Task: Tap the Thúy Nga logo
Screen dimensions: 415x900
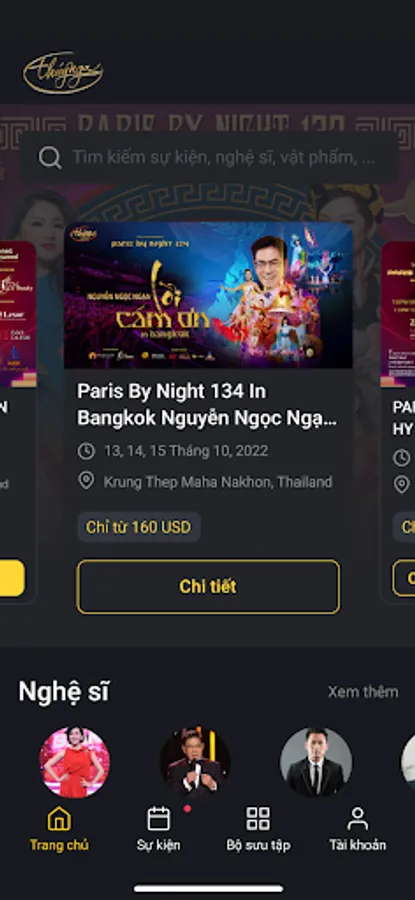Action: [x=63, y=73]
